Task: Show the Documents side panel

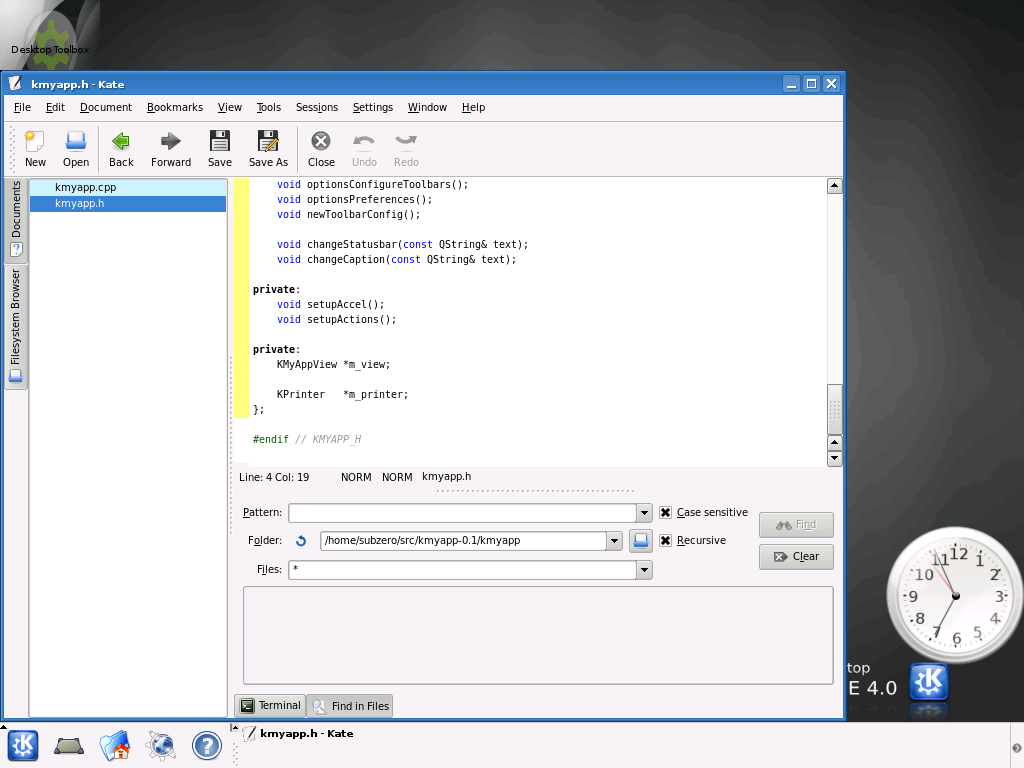Action: (x=16, y=220)
